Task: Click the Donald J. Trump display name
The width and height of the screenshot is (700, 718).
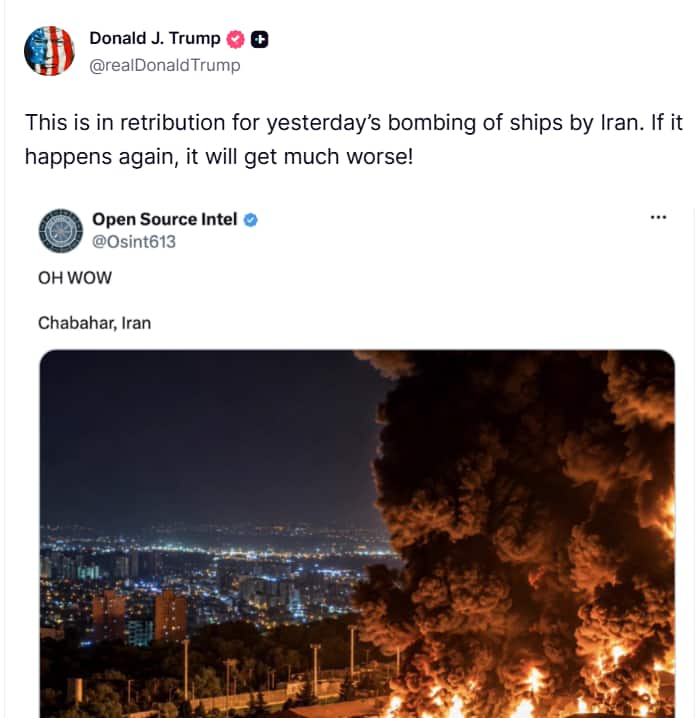Action: coord(155,38)
